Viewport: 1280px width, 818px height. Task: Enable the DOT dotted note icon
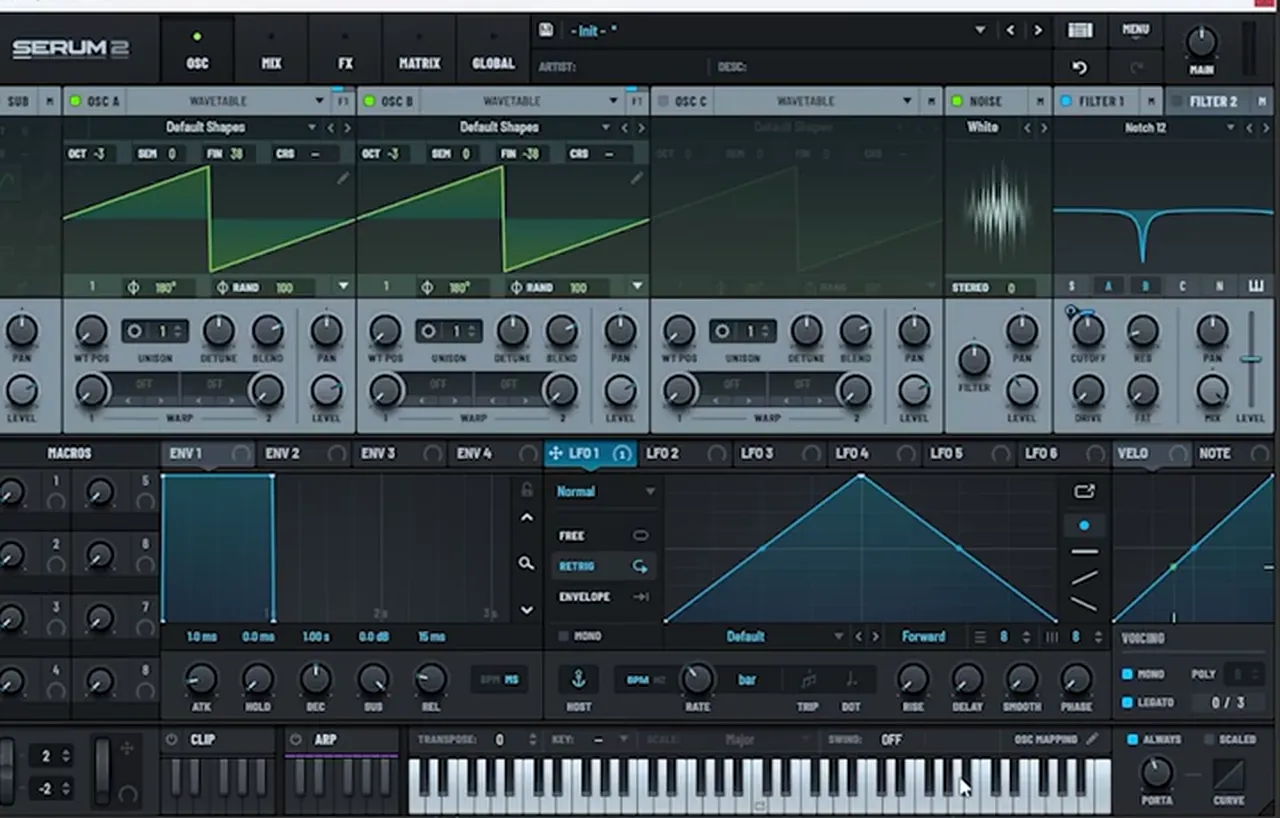851,680
